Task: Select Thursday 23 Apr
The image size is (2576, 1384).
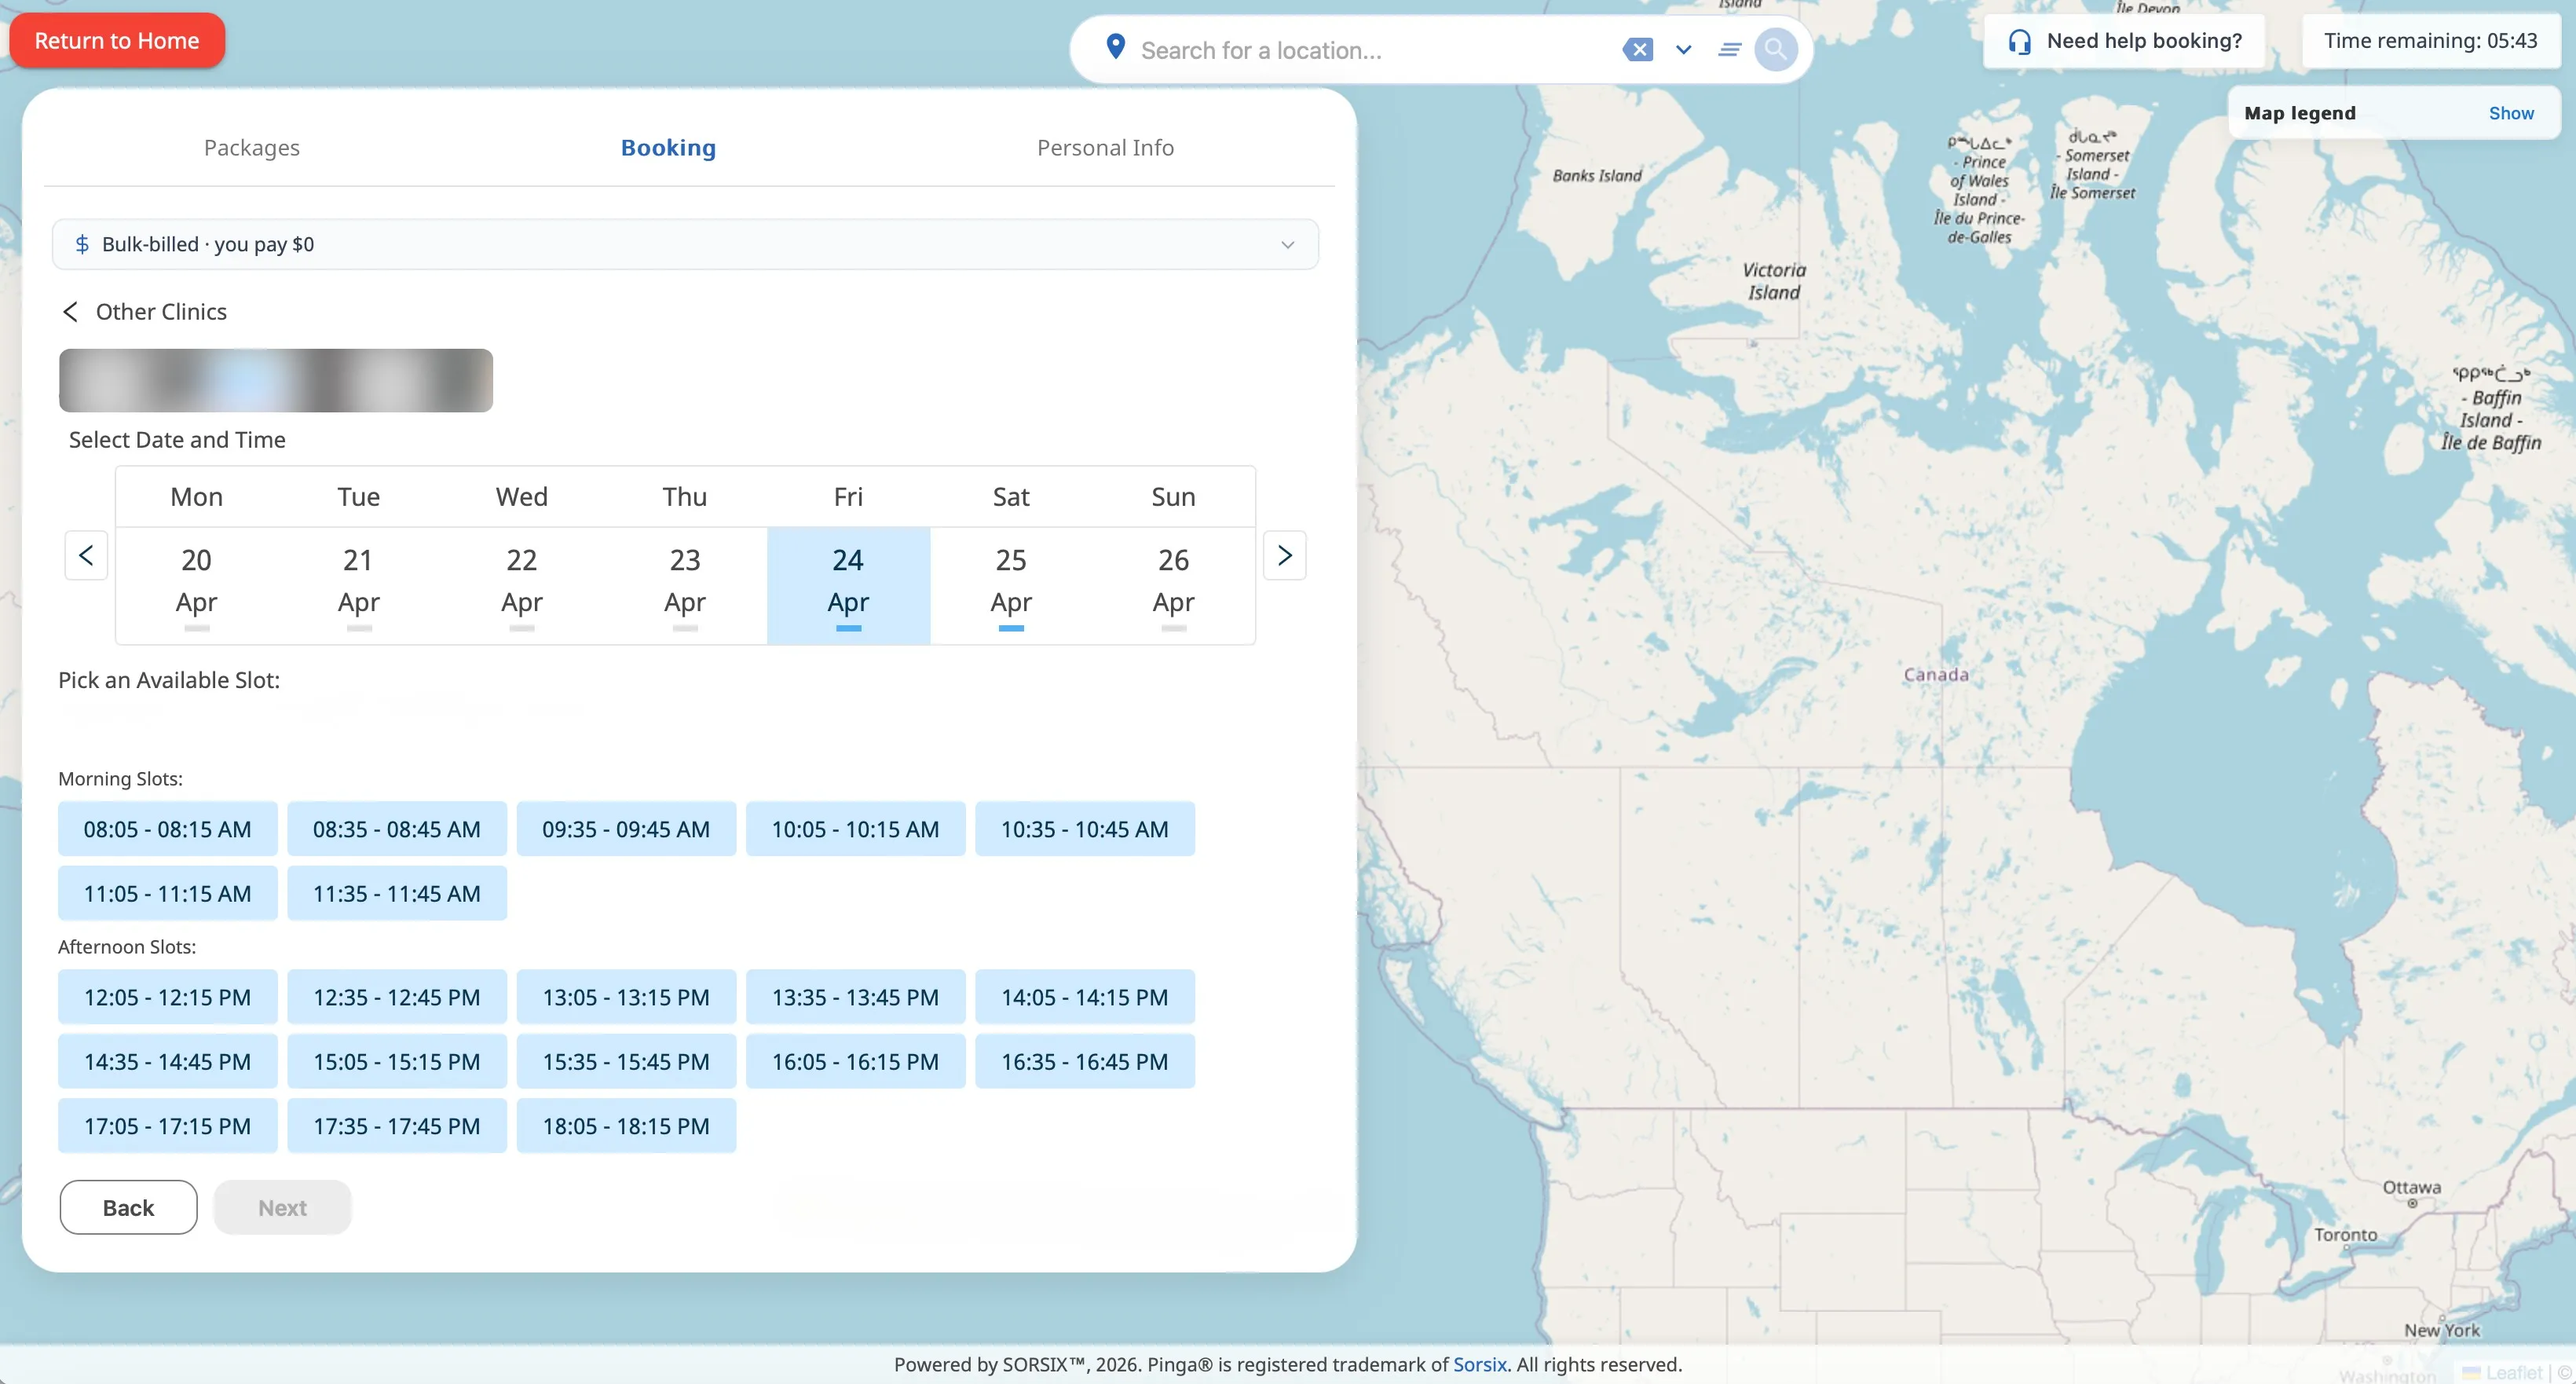Action: tap(685, 585)
